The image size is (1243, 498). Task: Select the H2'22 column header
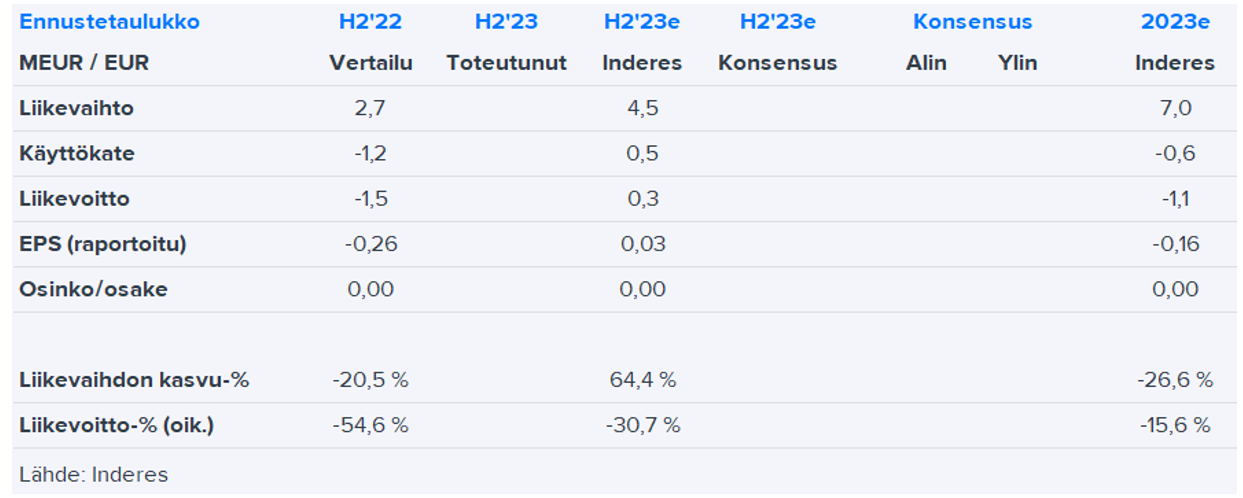[x=369, y=22]
